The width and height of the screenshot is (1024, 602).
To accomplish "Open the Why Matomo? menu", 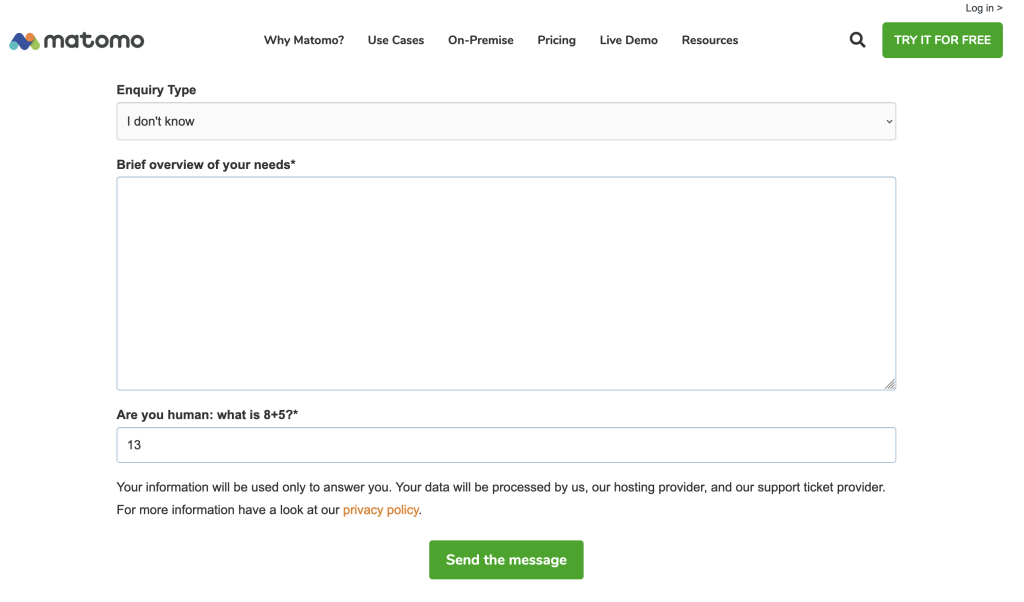I will point(304,41).
